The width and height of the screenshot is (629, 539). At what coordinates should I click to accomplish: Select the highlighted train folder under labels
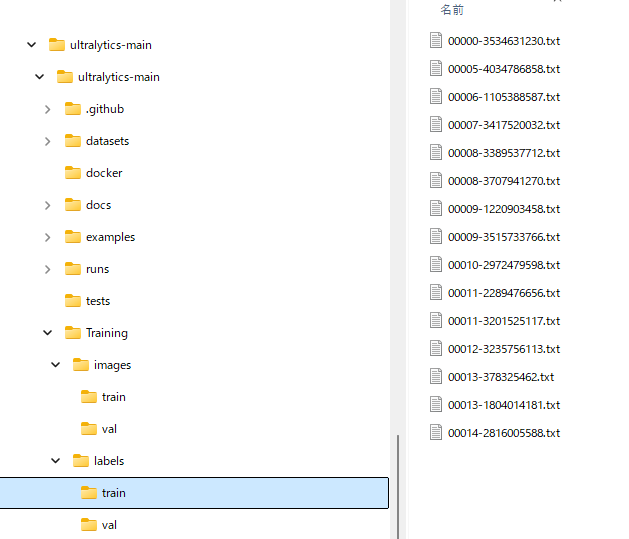[194, 493]
